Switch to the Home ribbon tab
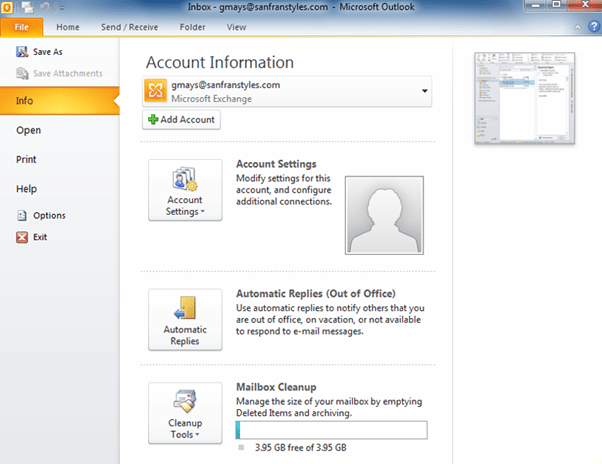The width and height of the screenshot is (602, 464). pyautogui.click(x=69, y=27)
